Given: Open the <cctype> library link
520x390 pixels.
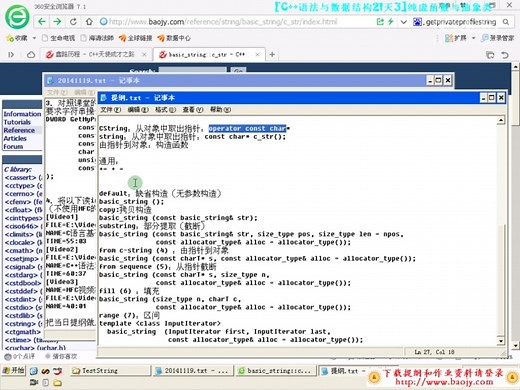Looking at the screenshot, I should [20, 186].
